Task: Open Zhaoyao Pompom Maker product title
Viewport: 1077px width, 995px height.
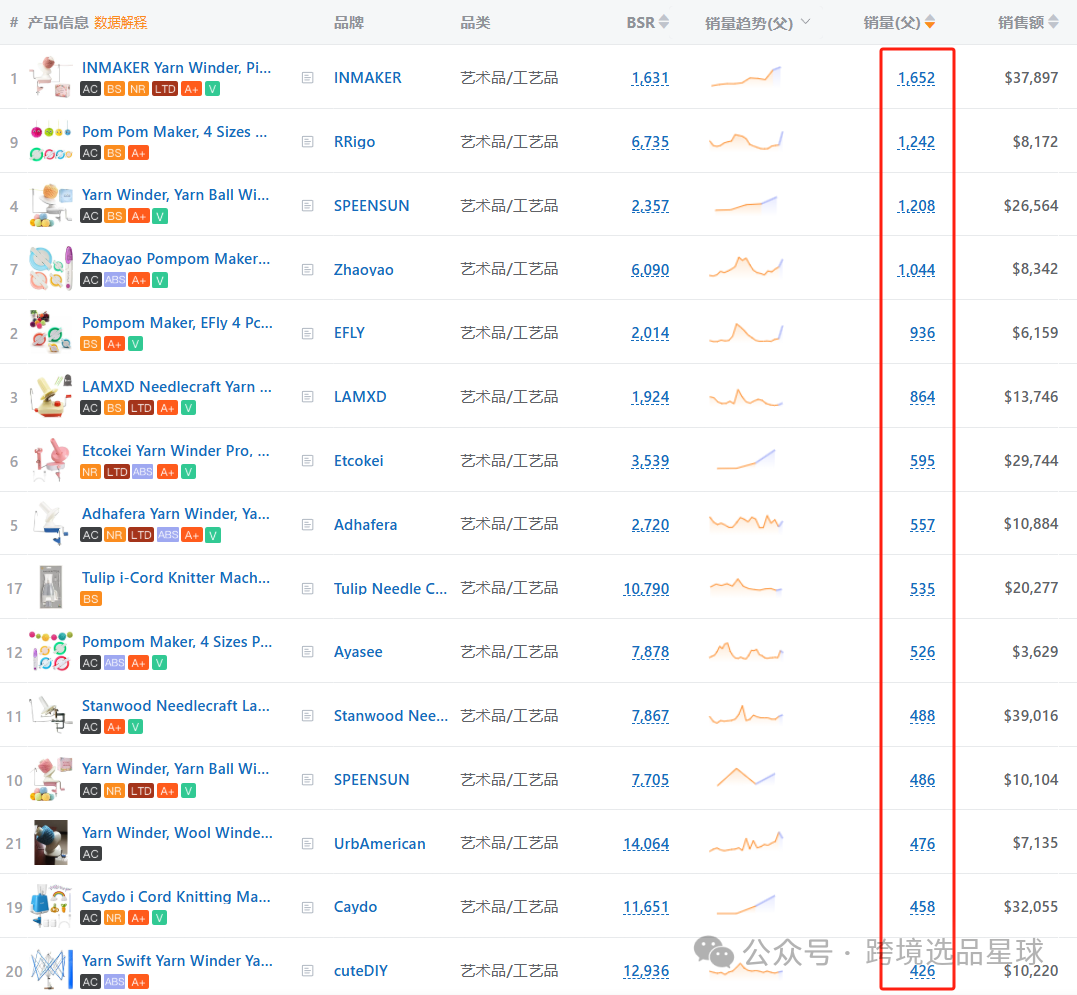Action: pyautogui.click(x=176, y=259)
